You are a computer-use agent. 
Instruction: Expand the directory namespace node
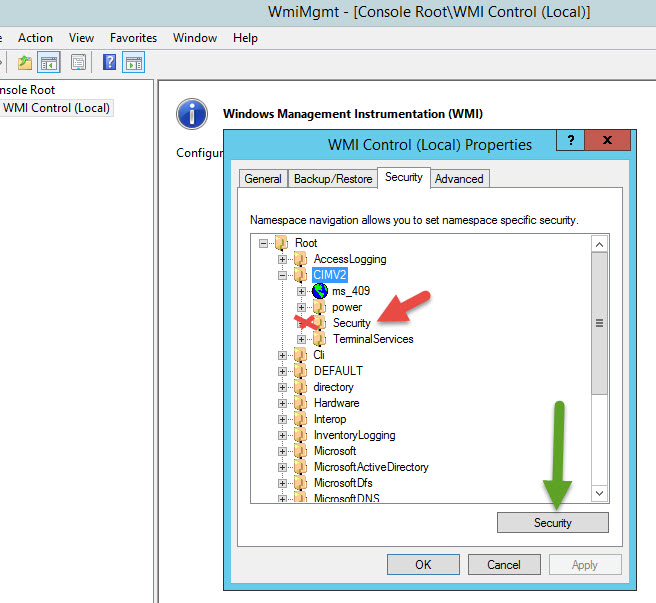[282, 387]
